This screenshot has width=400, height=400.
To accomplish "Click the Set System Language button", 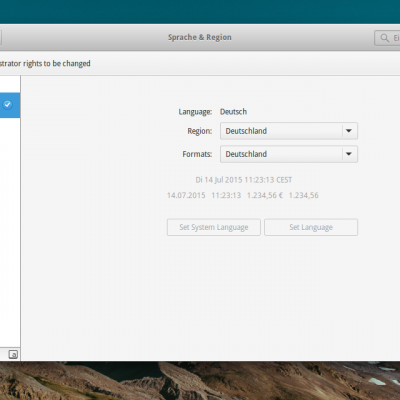I will tap(214, 227).
